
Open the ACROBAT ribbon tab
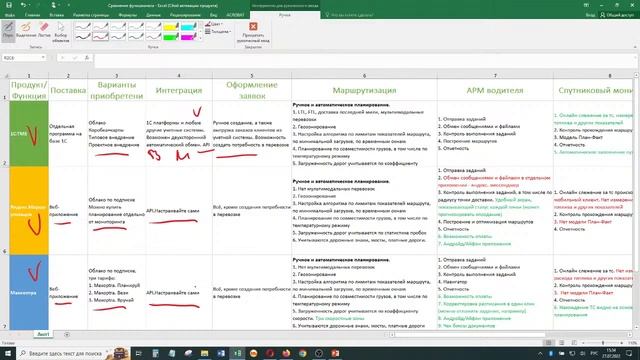pyautogui.click(x=235, y=15)
